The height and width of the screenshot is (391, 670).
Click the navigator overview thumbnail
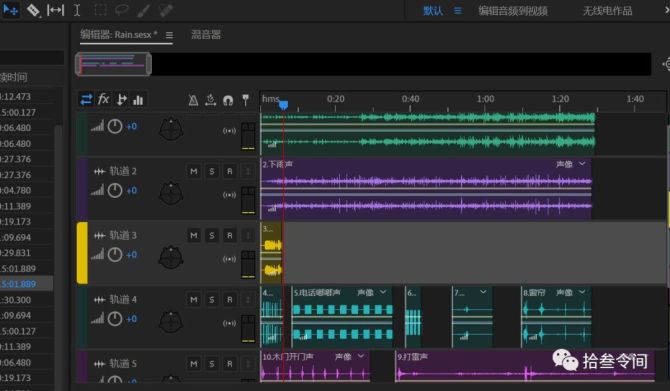114,64
